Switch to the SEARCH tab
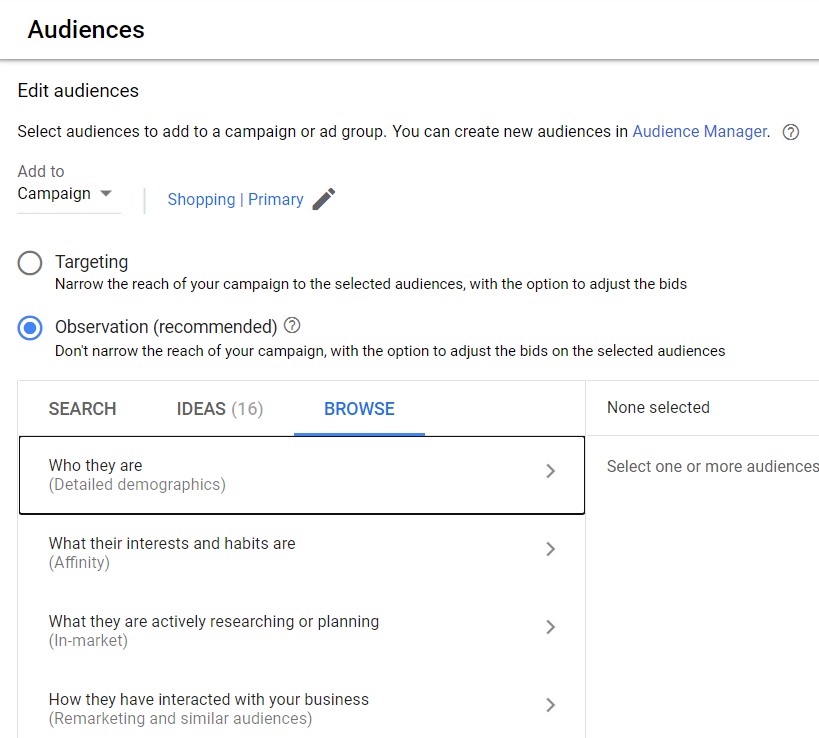This screenshot has height=738, width=819. [x=82, y=408]
